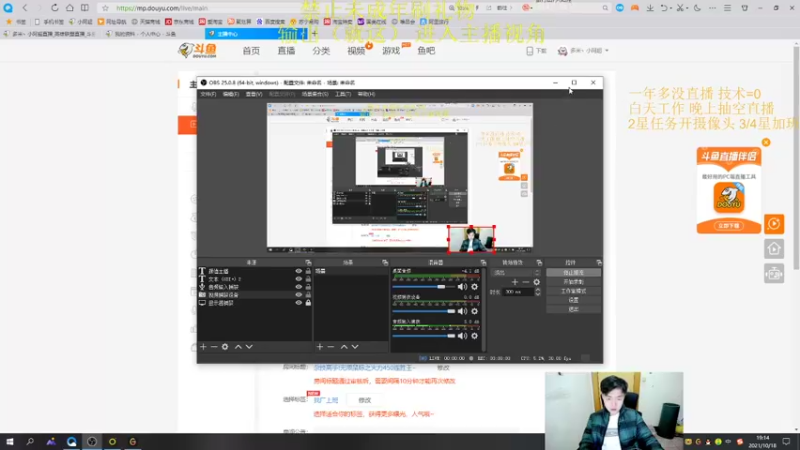The image size is (800, 450).
Task: Move selected source down in Sources list
Action: point(249,347)
